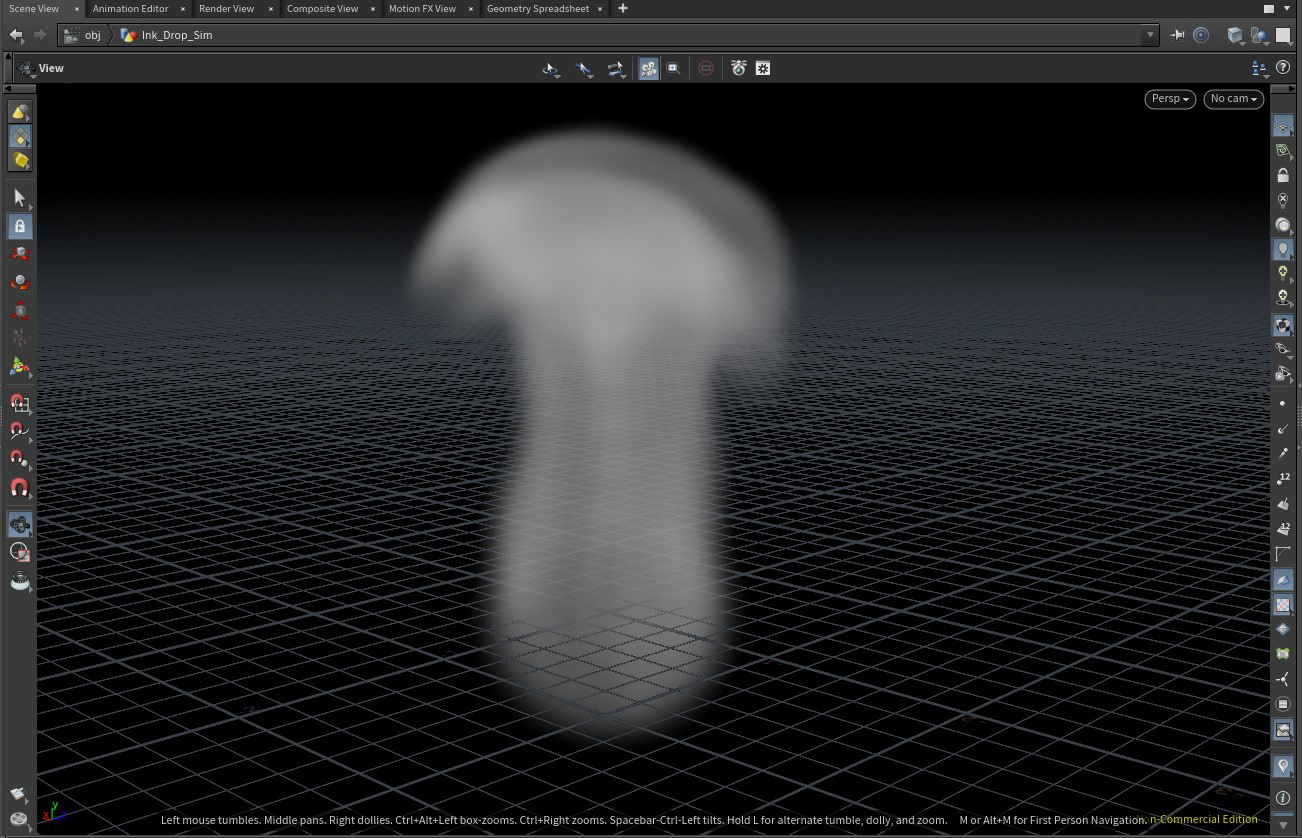This screenshot has height=838, width=1302.
Task: Enable curve snapping magnet icon
Action: tap(19, 431)
